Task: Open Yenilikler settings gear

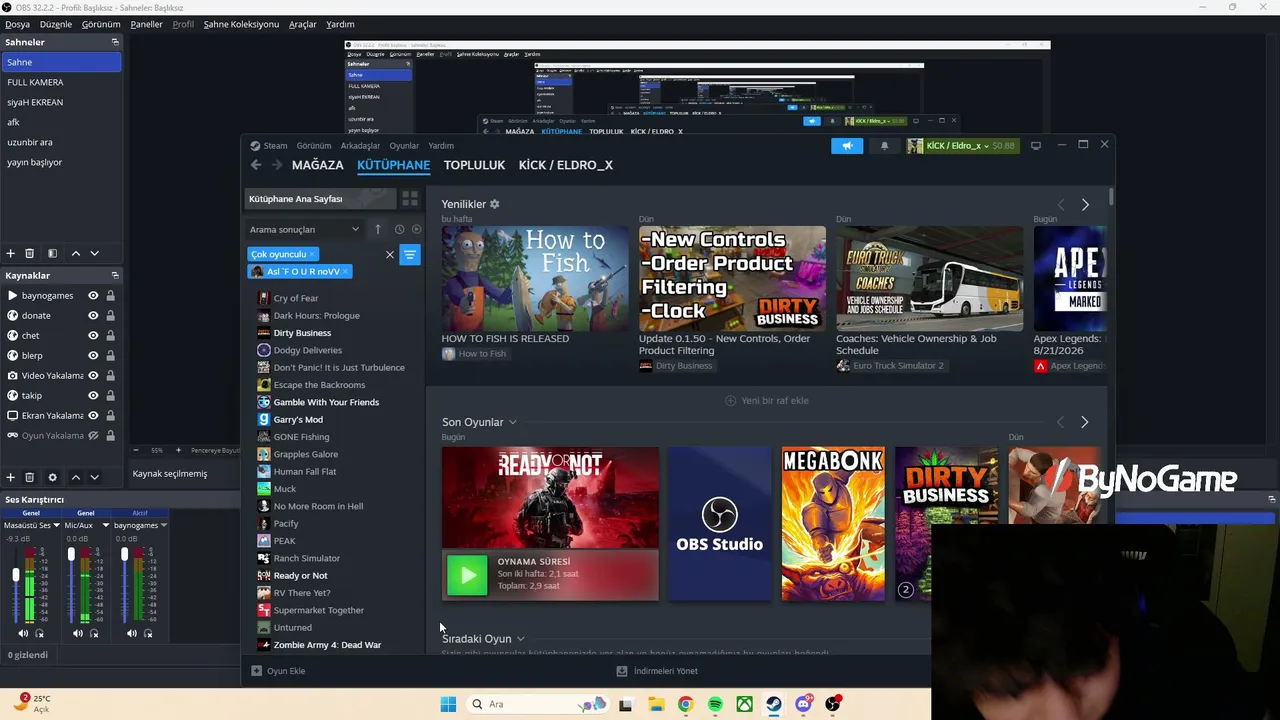Action: (x=494, y=204)
